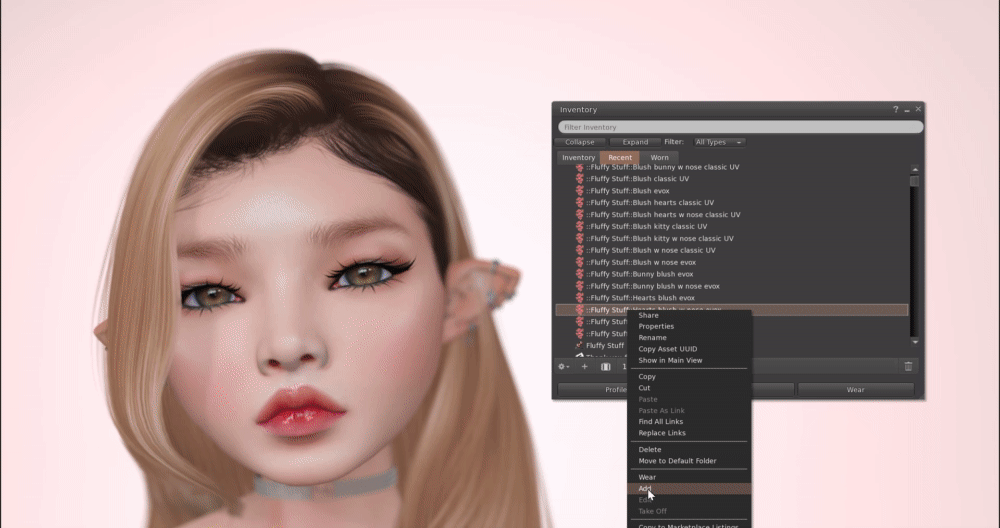Open a new inventory window with the panel icon
The width and height of the screenshot is (1000, 528).
(606, 367)
